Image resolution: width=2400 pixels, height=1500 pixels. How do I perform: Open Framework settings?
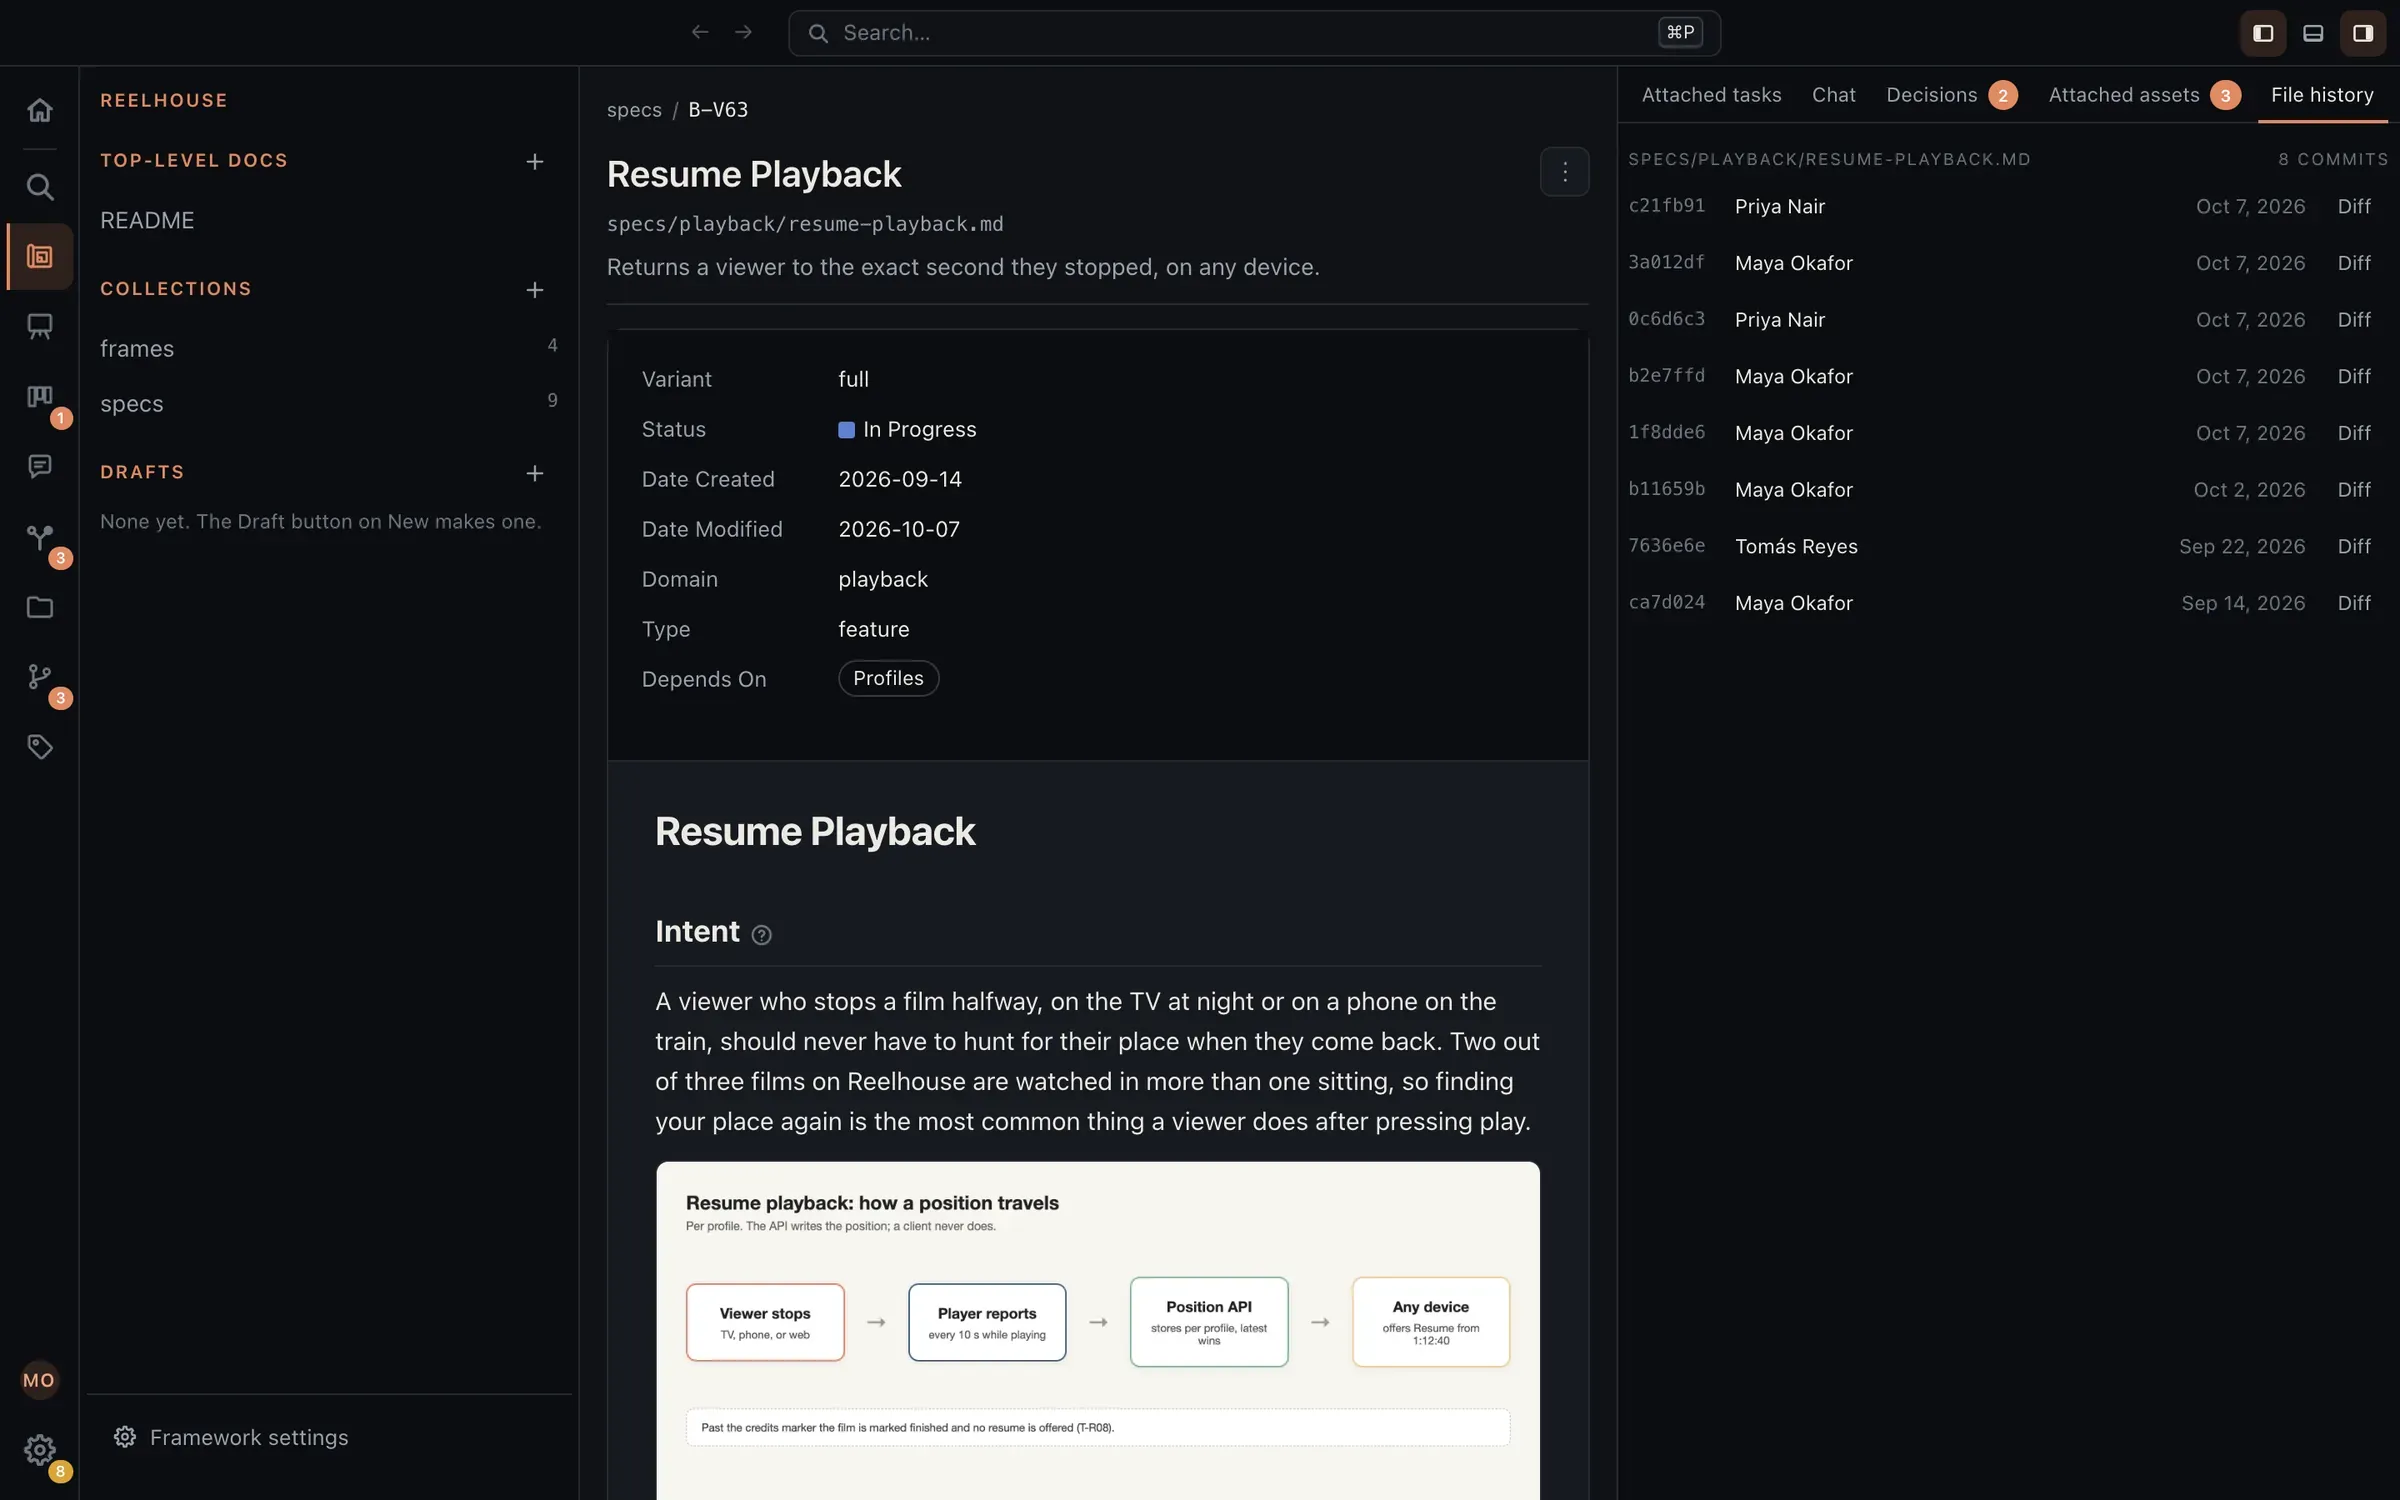(x=231, y=1437)
